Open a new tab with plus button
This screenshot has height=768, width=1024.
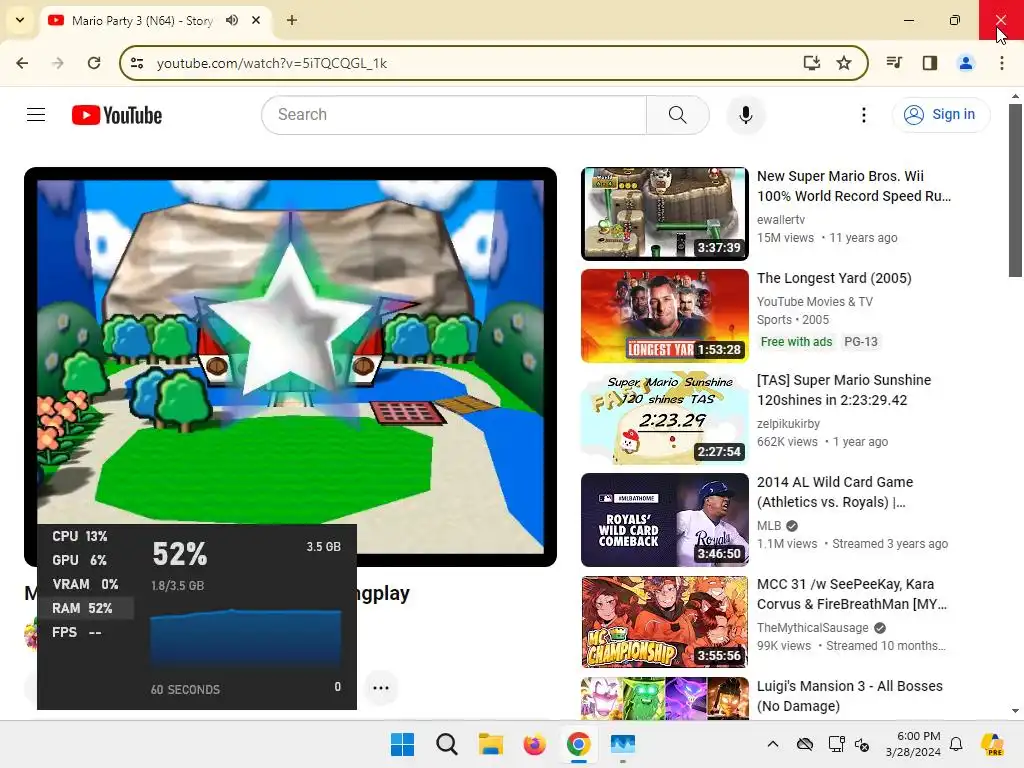[292, 20]
